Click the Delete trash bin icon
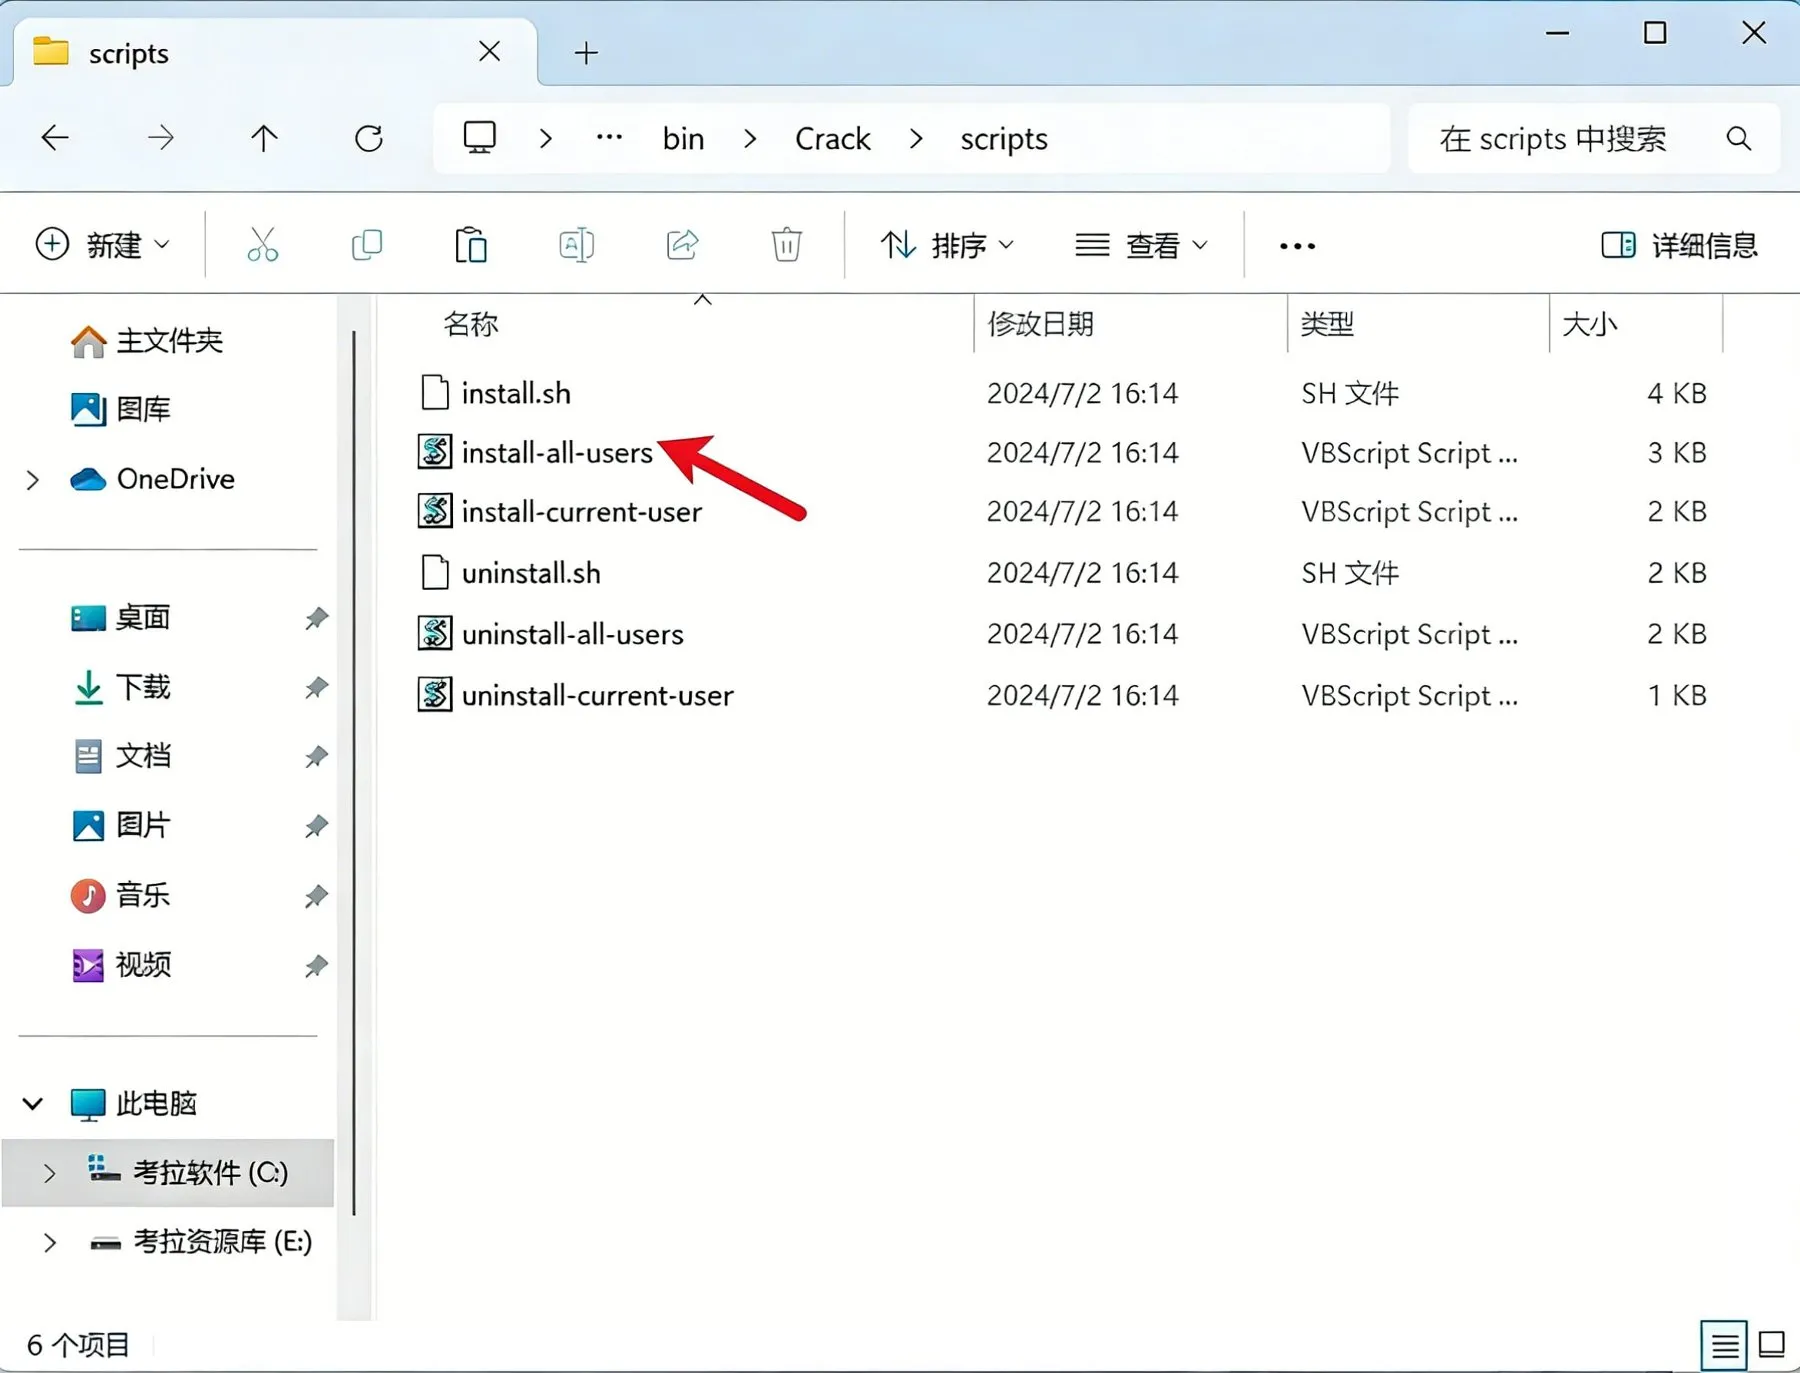Image resolution: width=1800 pixels, height=1373 pixels. (787, 244)
